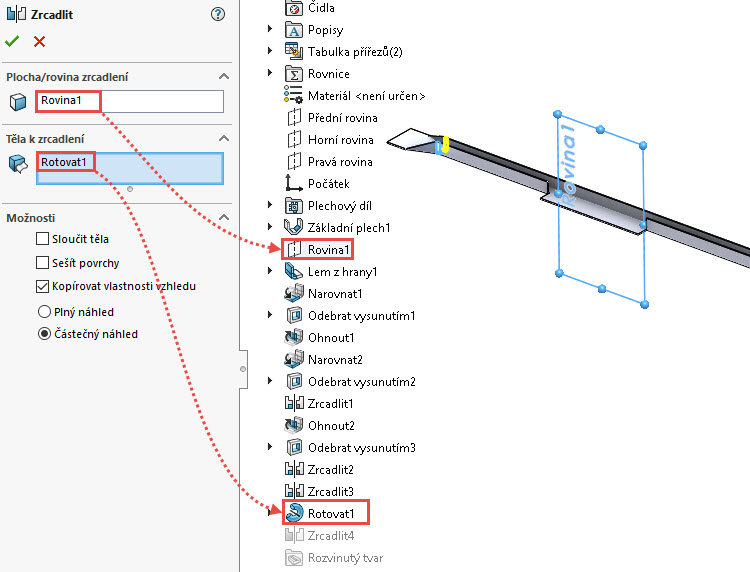The width and height of the screenshot is (750, 572).
Task: Collapse Možnosti section
Action: point(223,218)
